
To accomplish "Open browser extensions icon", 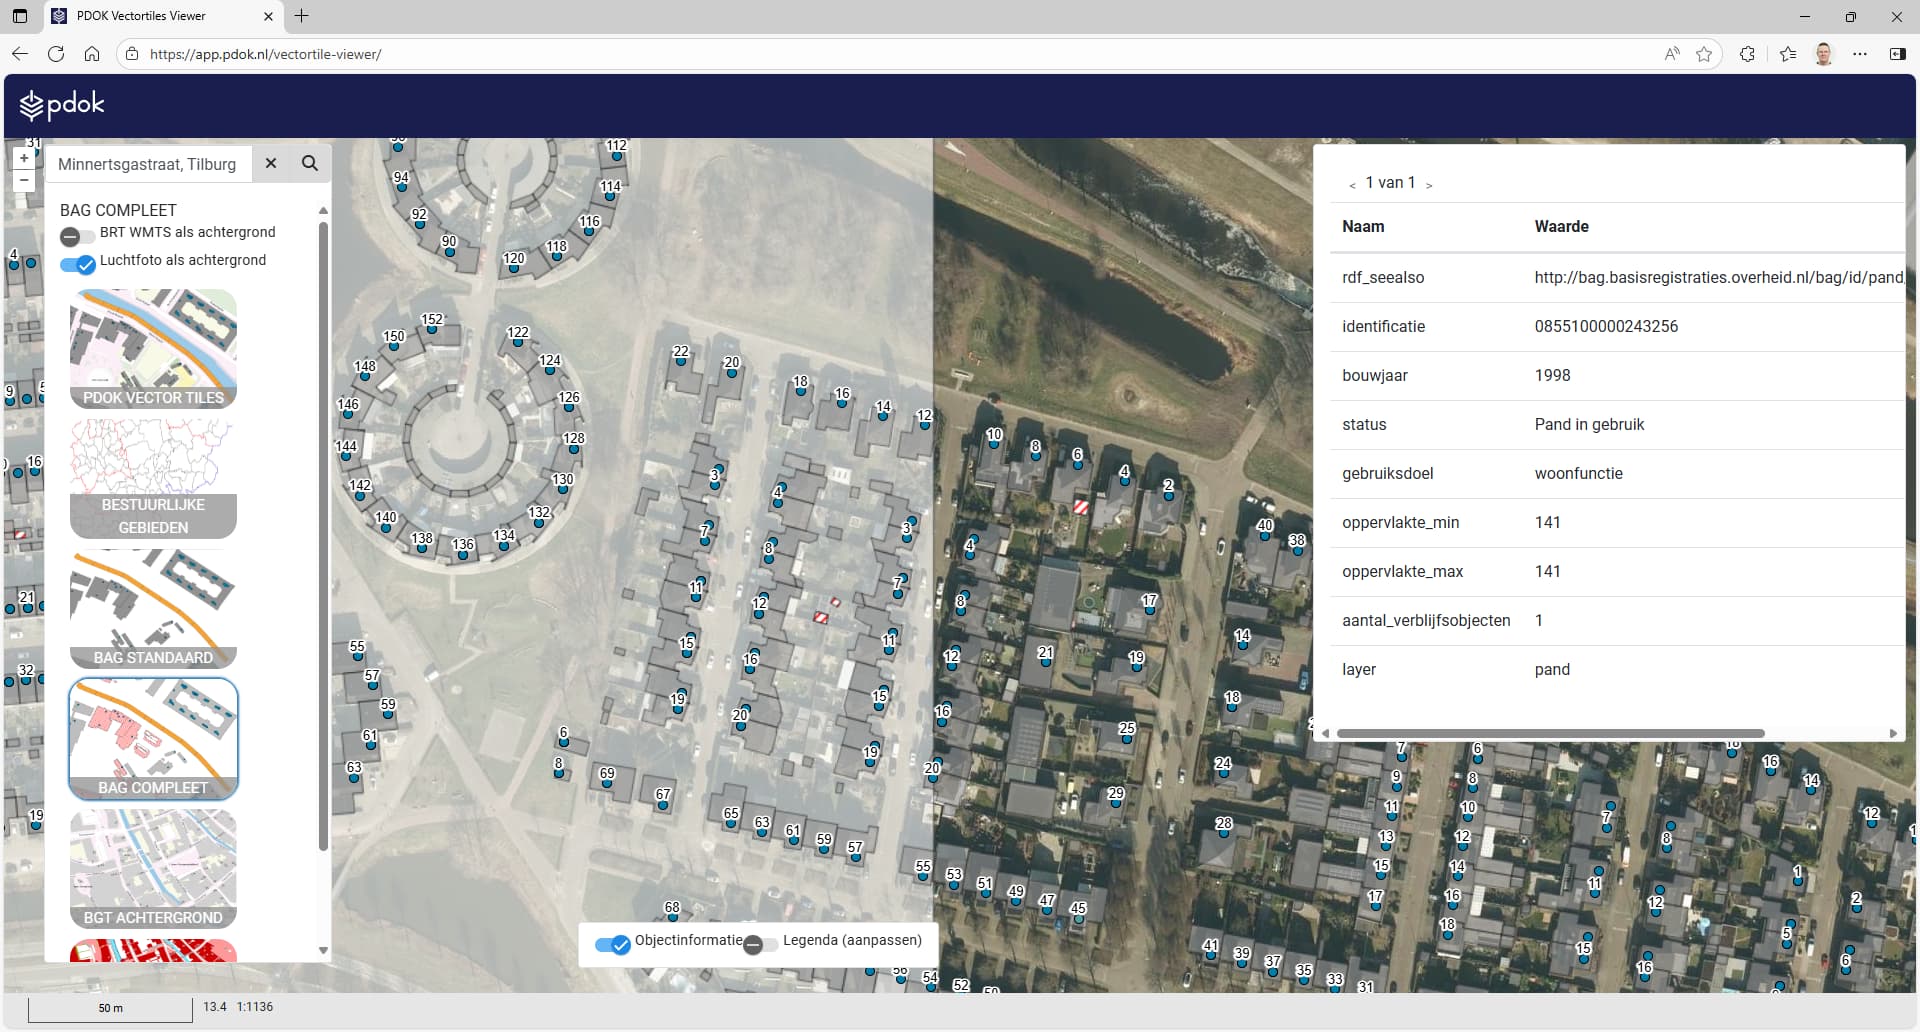I will [x=1747, y=54].
